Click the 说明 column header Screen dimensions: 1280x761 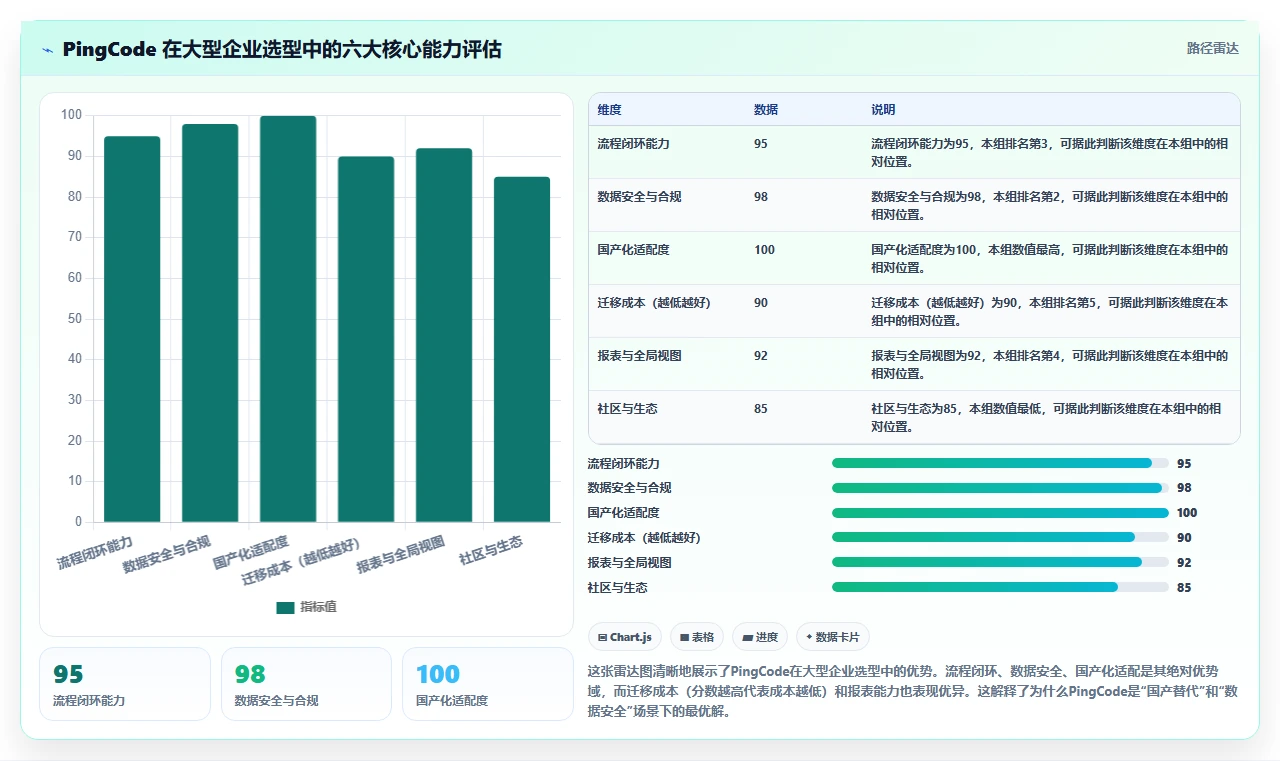[883, 109]
